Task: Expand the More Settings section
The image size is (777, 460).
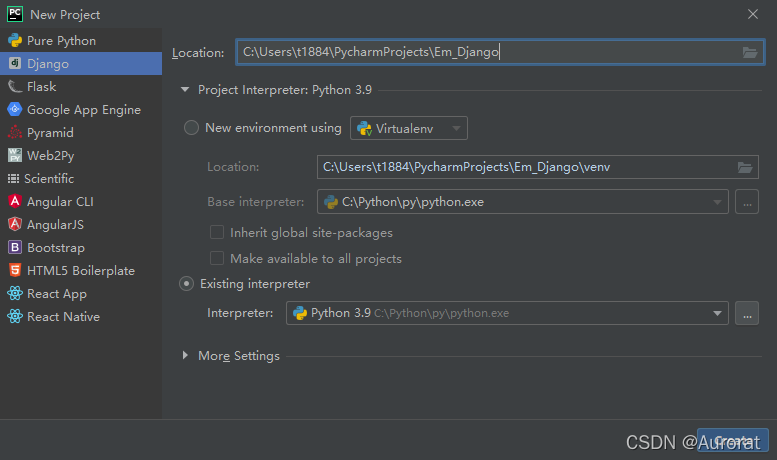Action: 185,355
